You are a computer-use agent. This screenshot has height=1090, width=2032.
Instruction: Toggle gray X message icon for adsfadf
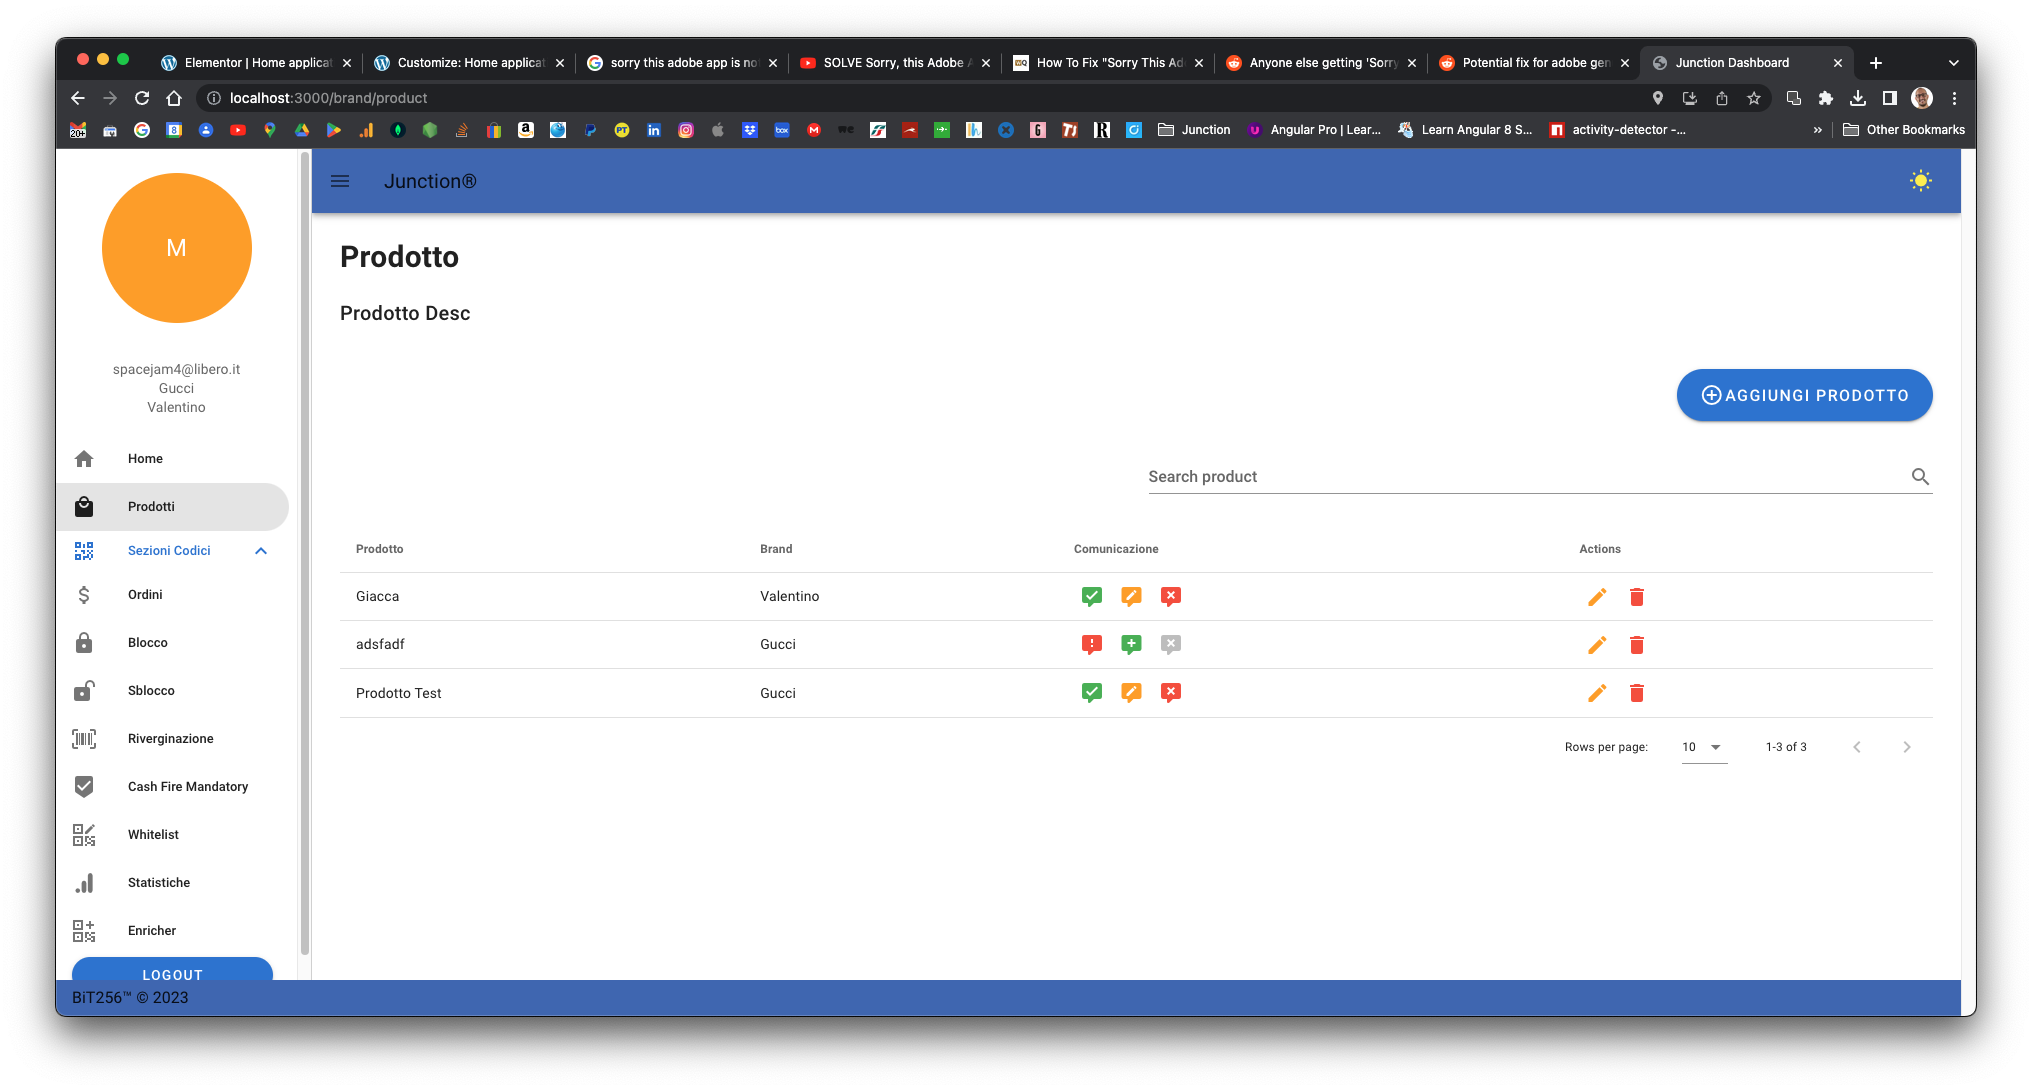[1171, 645]
